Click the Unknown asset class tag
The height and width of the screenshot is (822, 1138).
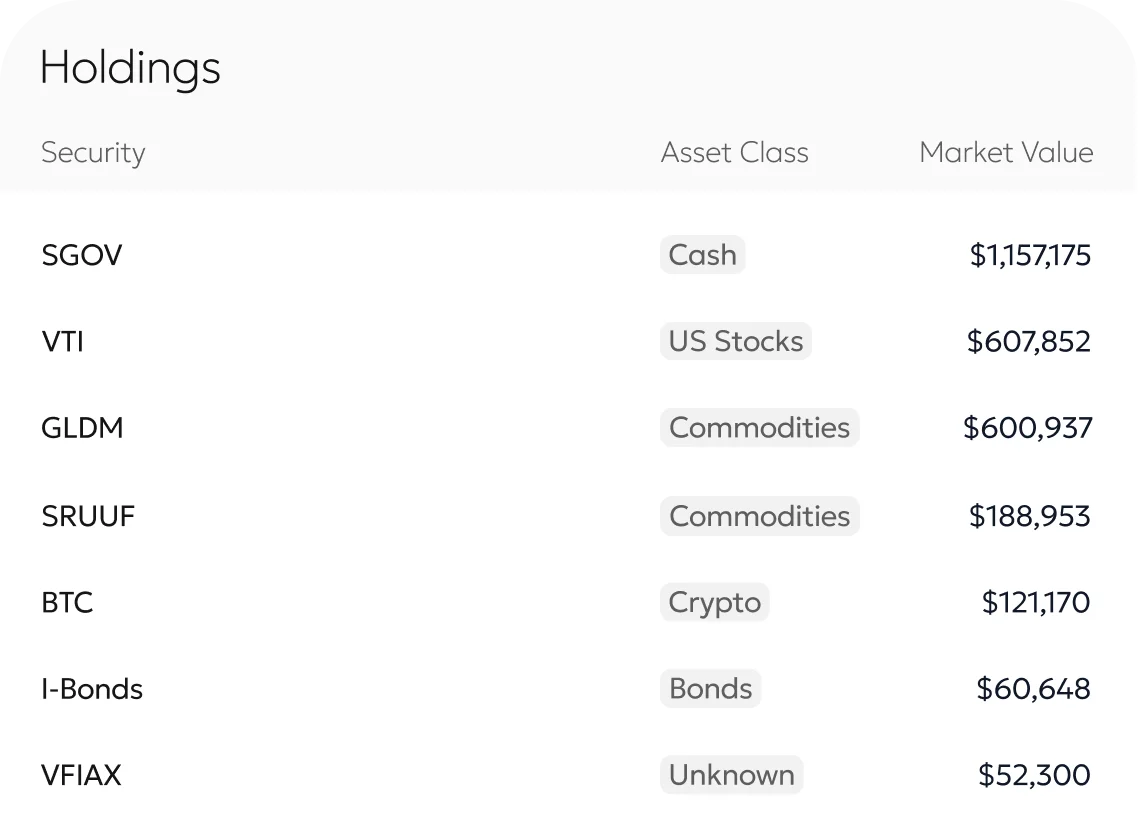point(731,775)
